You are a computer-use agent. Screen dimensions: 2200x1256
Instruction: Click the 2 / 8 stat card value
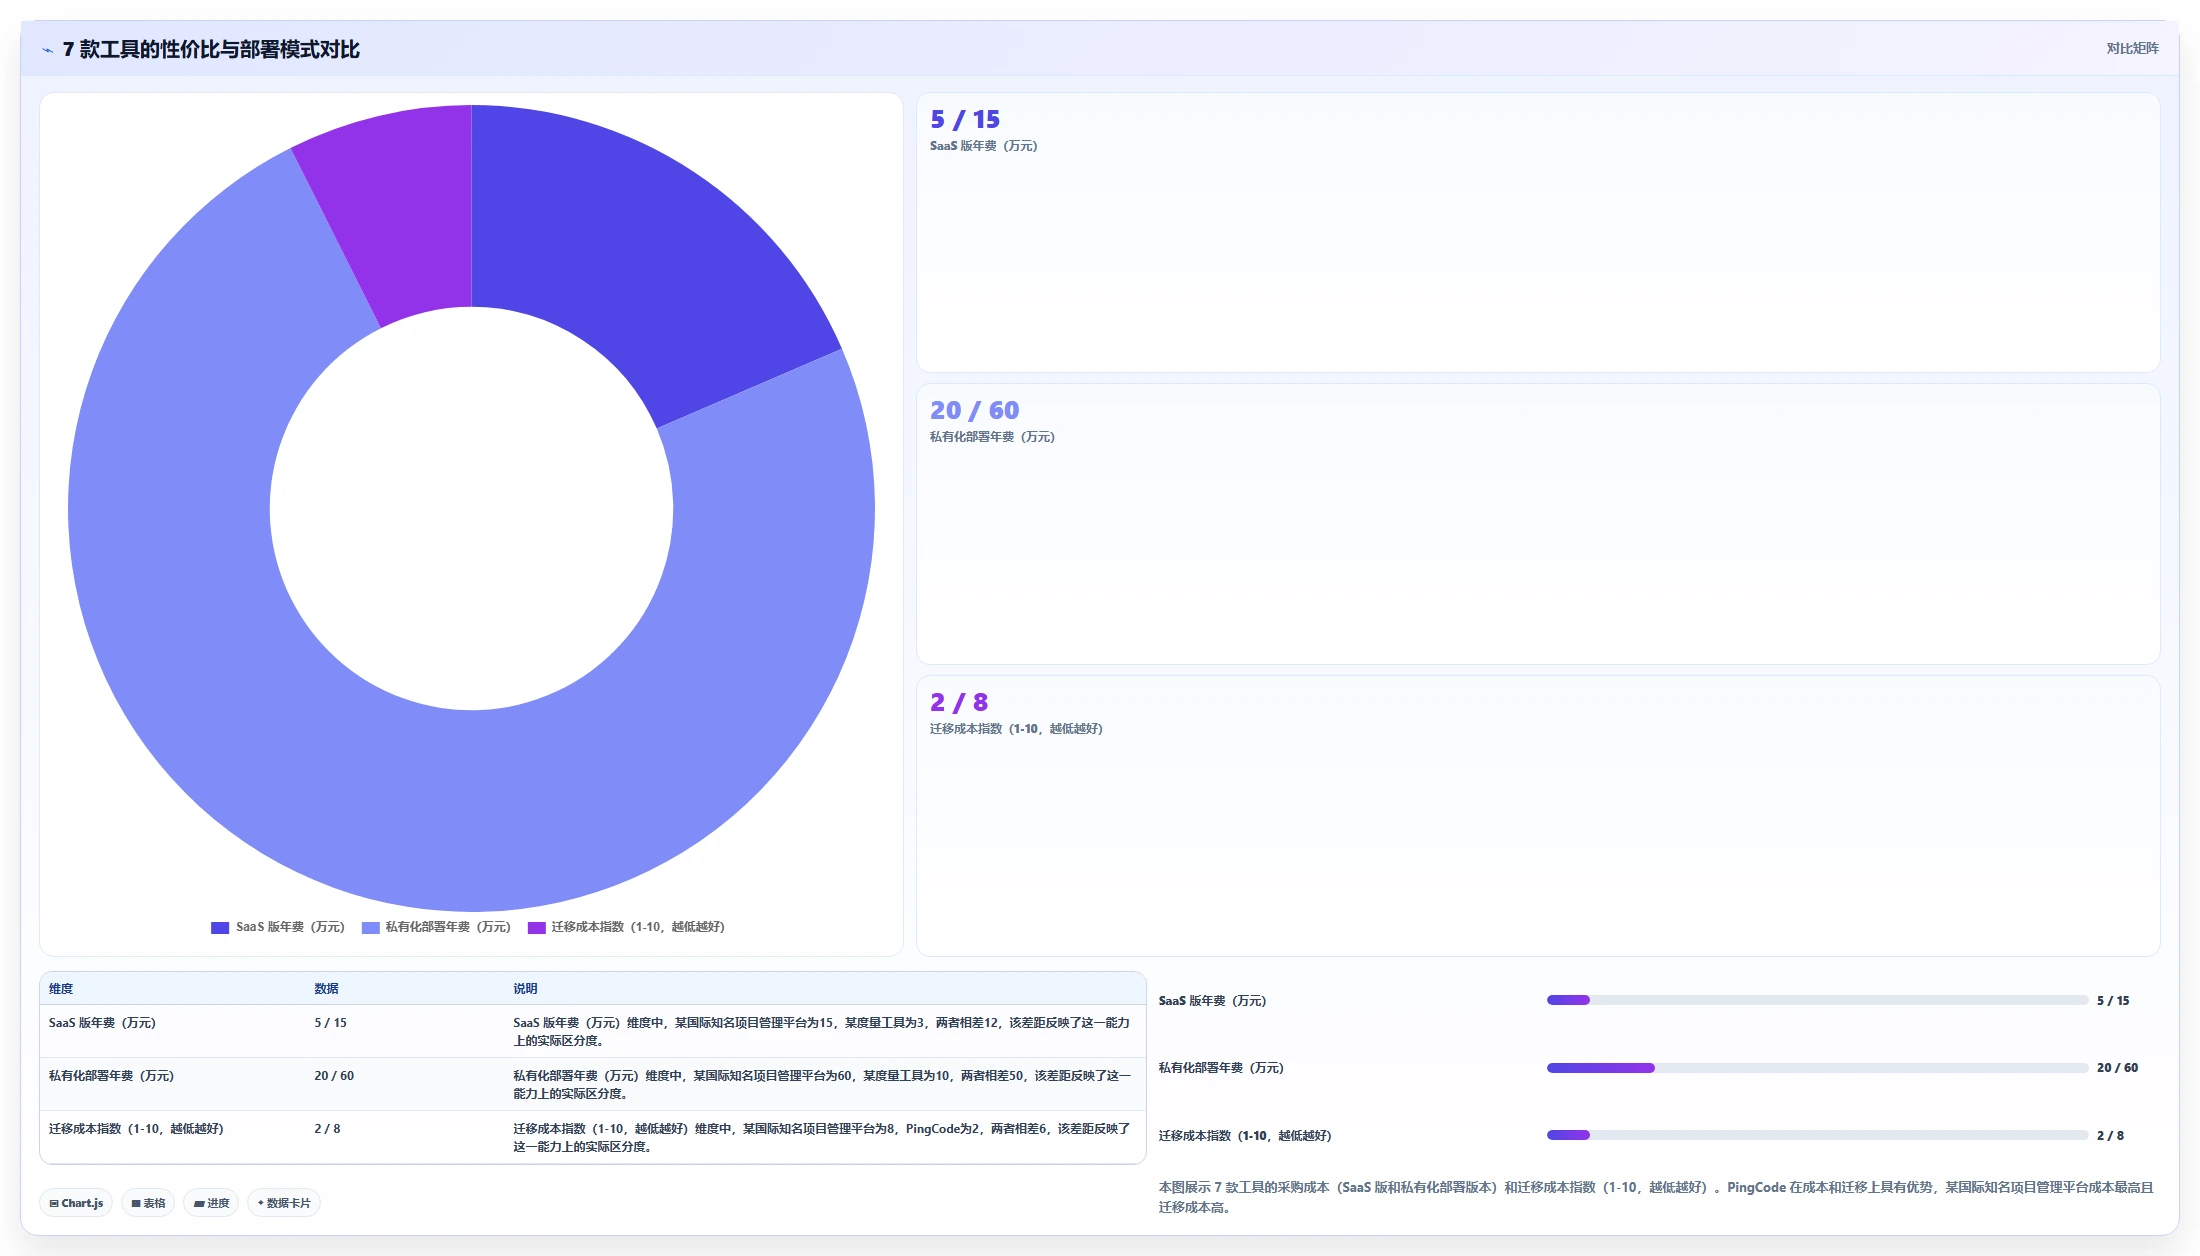pyautogui.click(x=958, y=702)
